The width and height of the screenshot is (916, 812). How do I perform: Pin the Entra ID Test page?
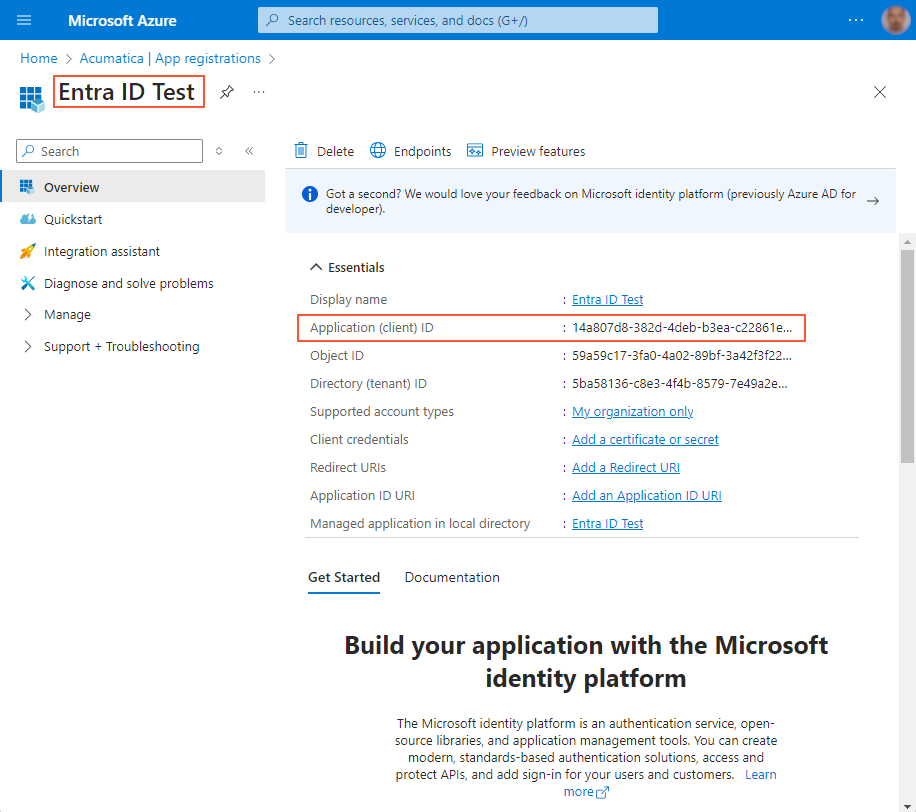click(227, 92)
